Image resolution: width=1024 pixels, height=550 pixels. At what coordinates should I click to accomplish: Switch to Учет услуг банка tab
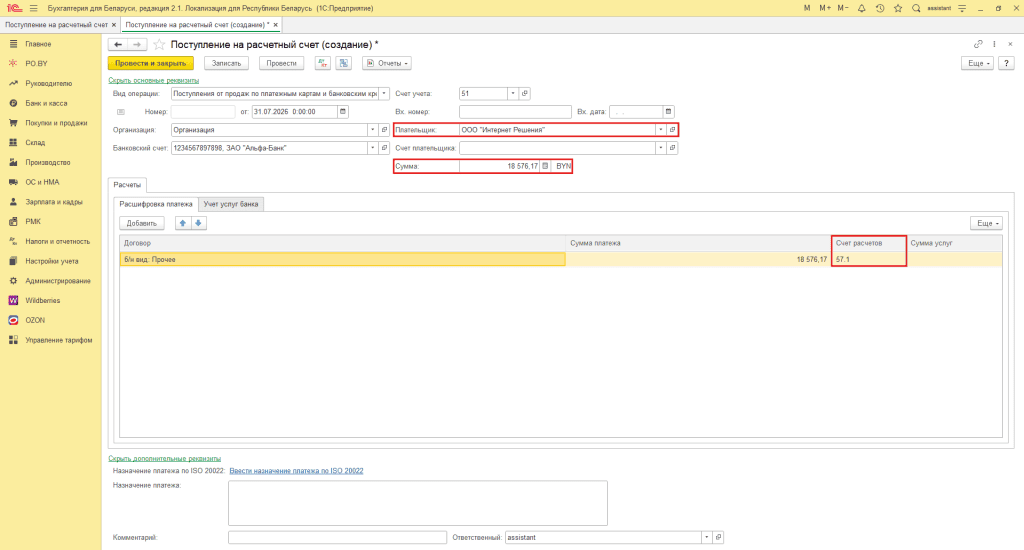coord(231,204)
